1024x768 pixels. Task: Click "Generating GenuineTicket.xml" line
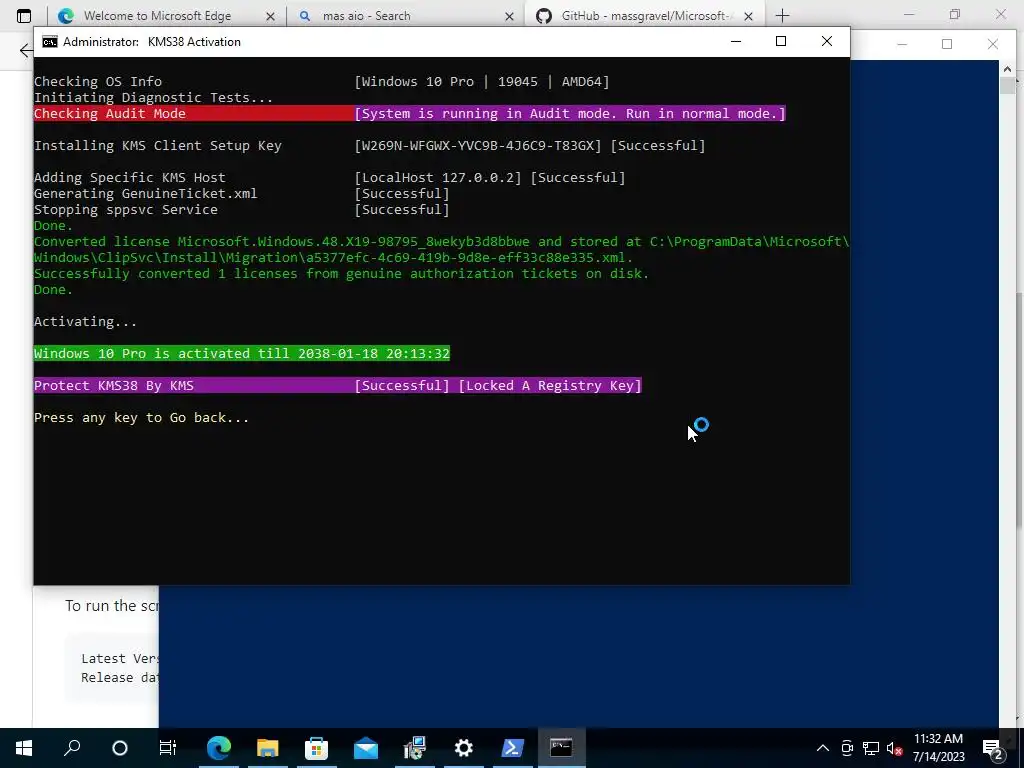pyautogui.click(x=242, y=194)
